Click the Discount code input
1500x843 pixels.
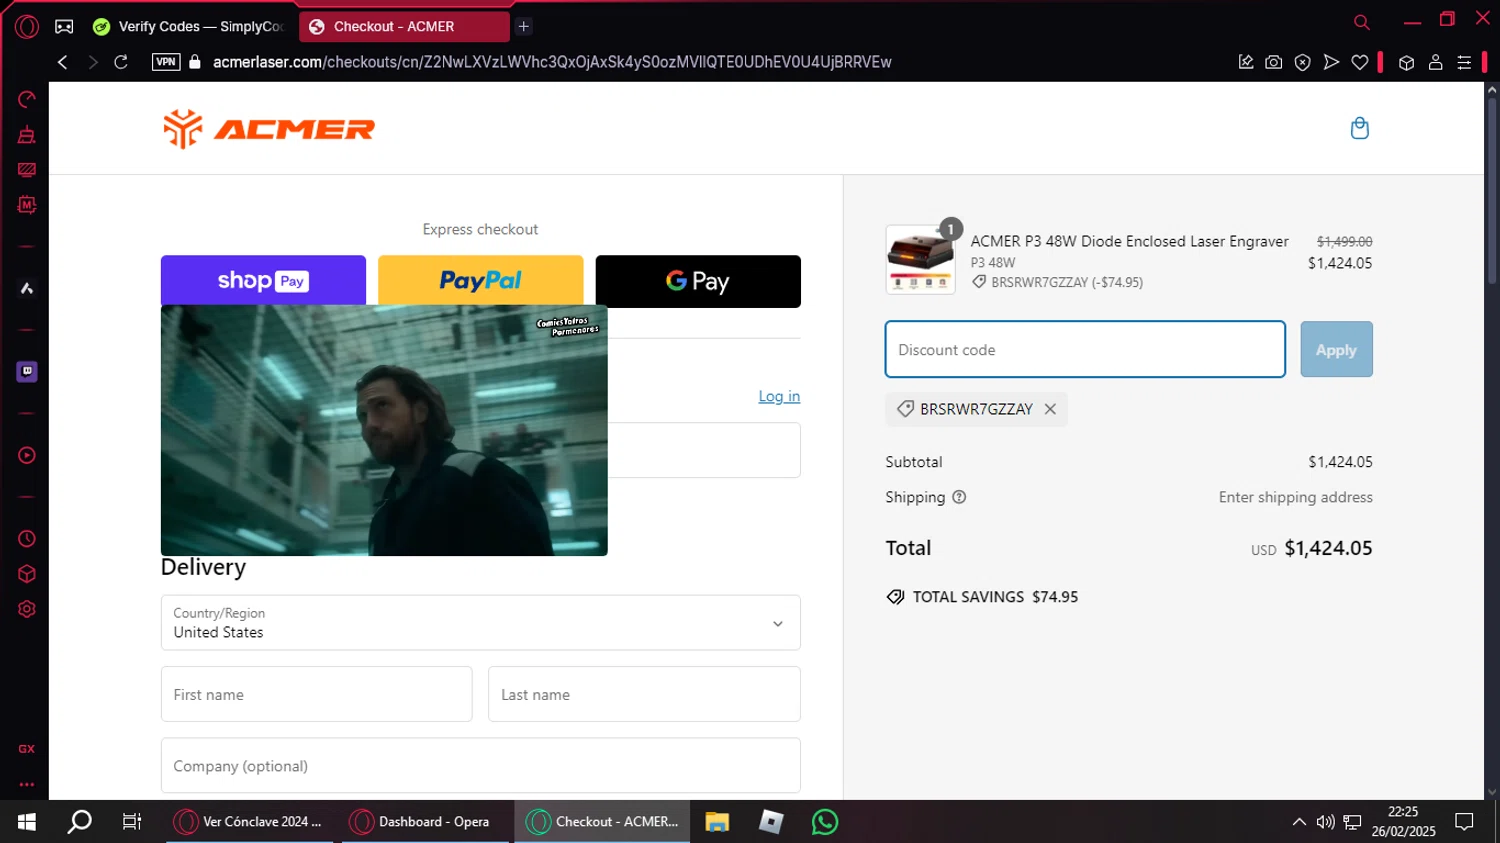point(1085,349)
